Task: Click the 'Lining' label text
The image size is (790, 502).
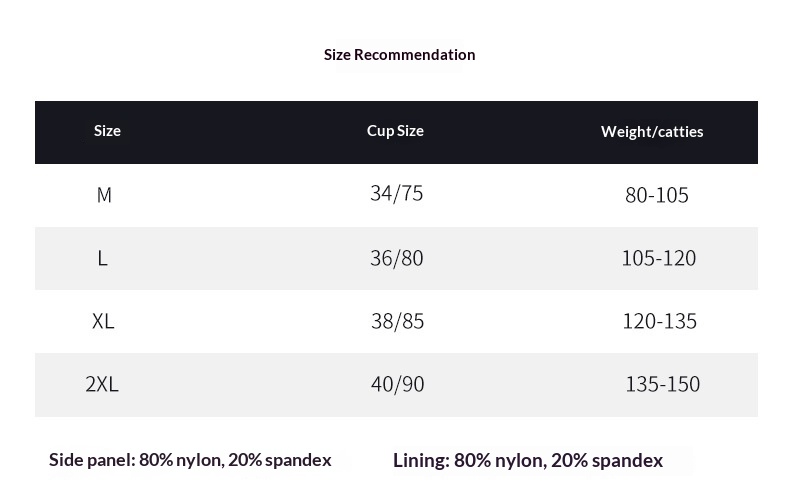Action: point(420,461)
